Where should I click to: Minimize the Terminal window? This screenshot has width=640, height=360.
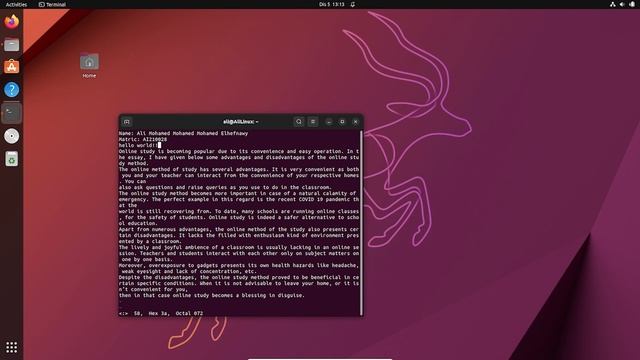329,122
